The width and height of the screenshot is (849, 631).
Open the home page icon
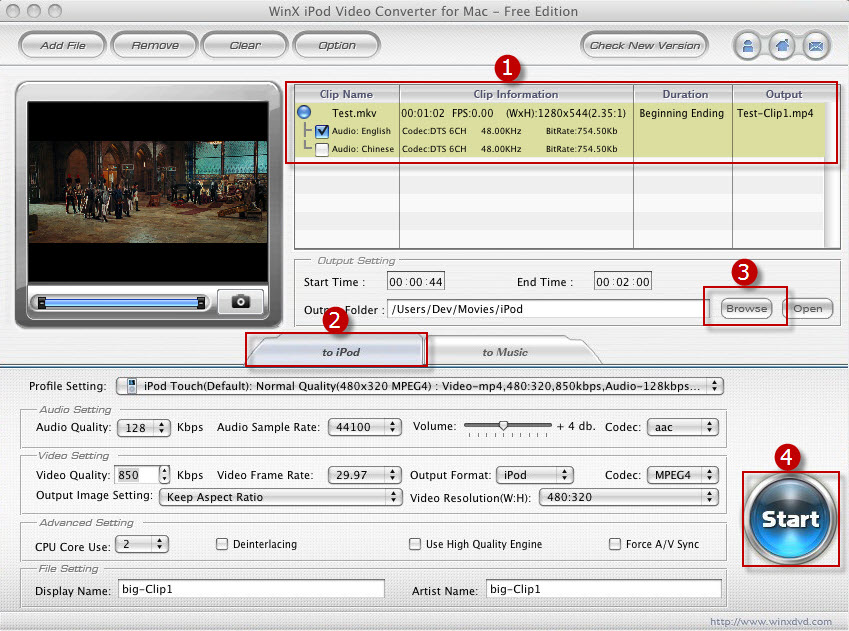click(x=782, y=46)
